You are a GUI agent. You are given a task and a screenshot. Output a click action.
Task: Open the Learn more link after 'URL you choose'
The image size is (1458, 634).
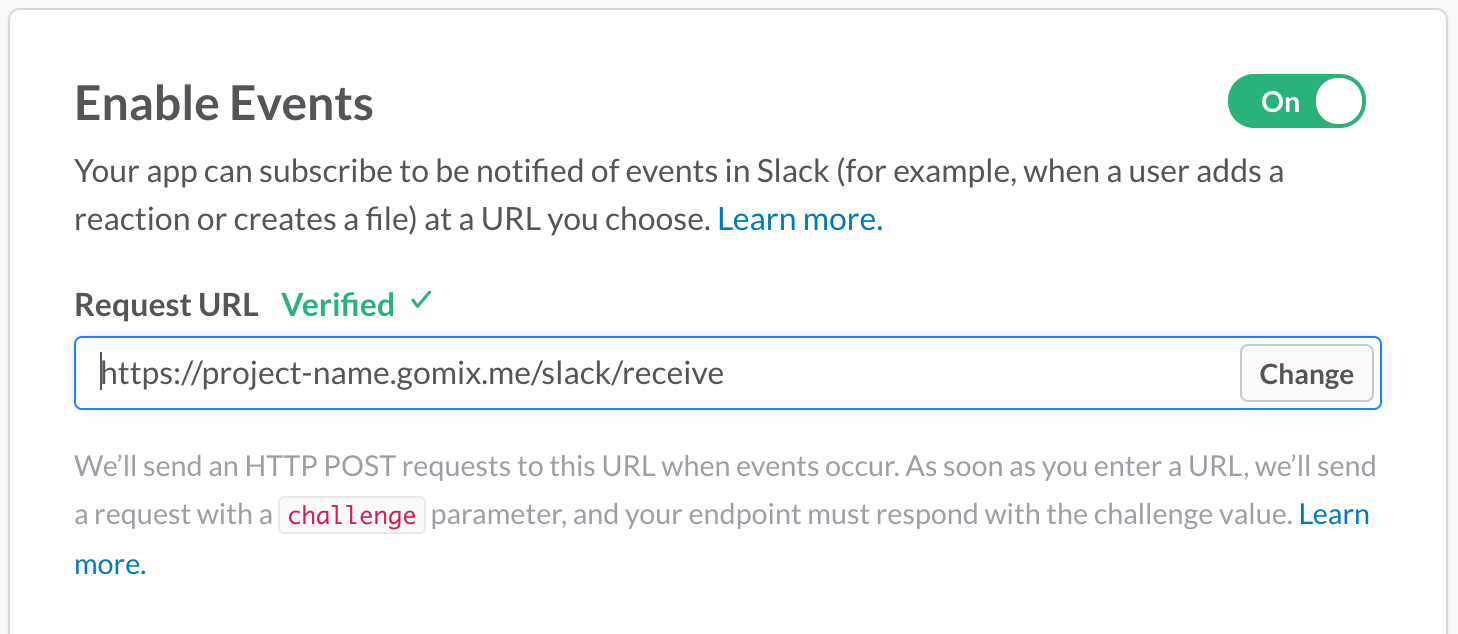point(800,220)
